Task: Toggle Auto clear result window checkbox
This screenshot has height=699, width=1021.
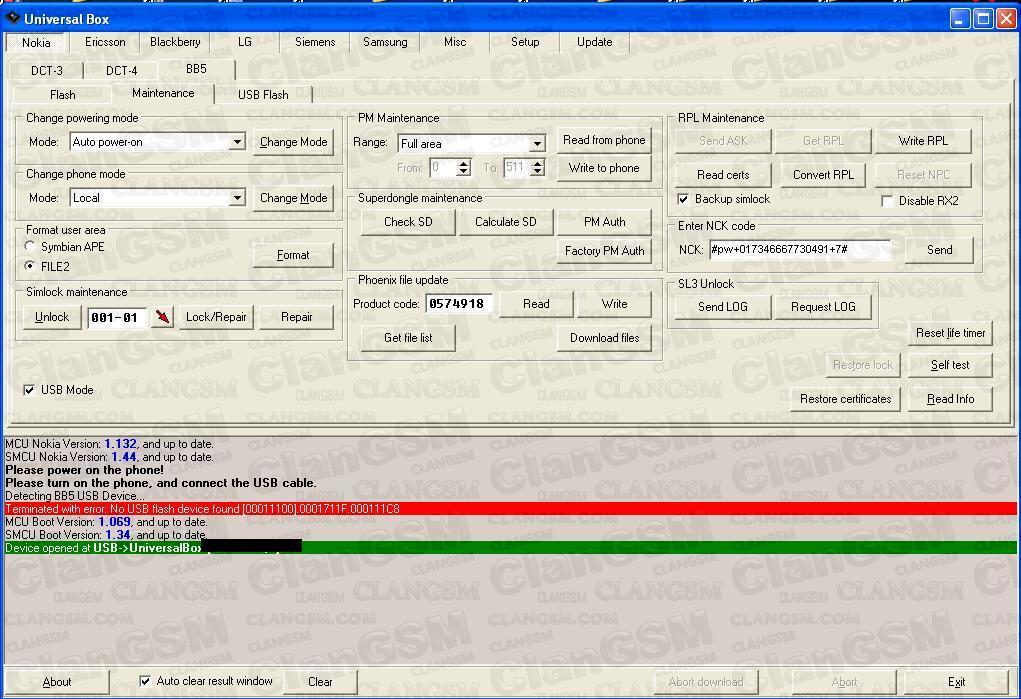Action: (145, 681)
